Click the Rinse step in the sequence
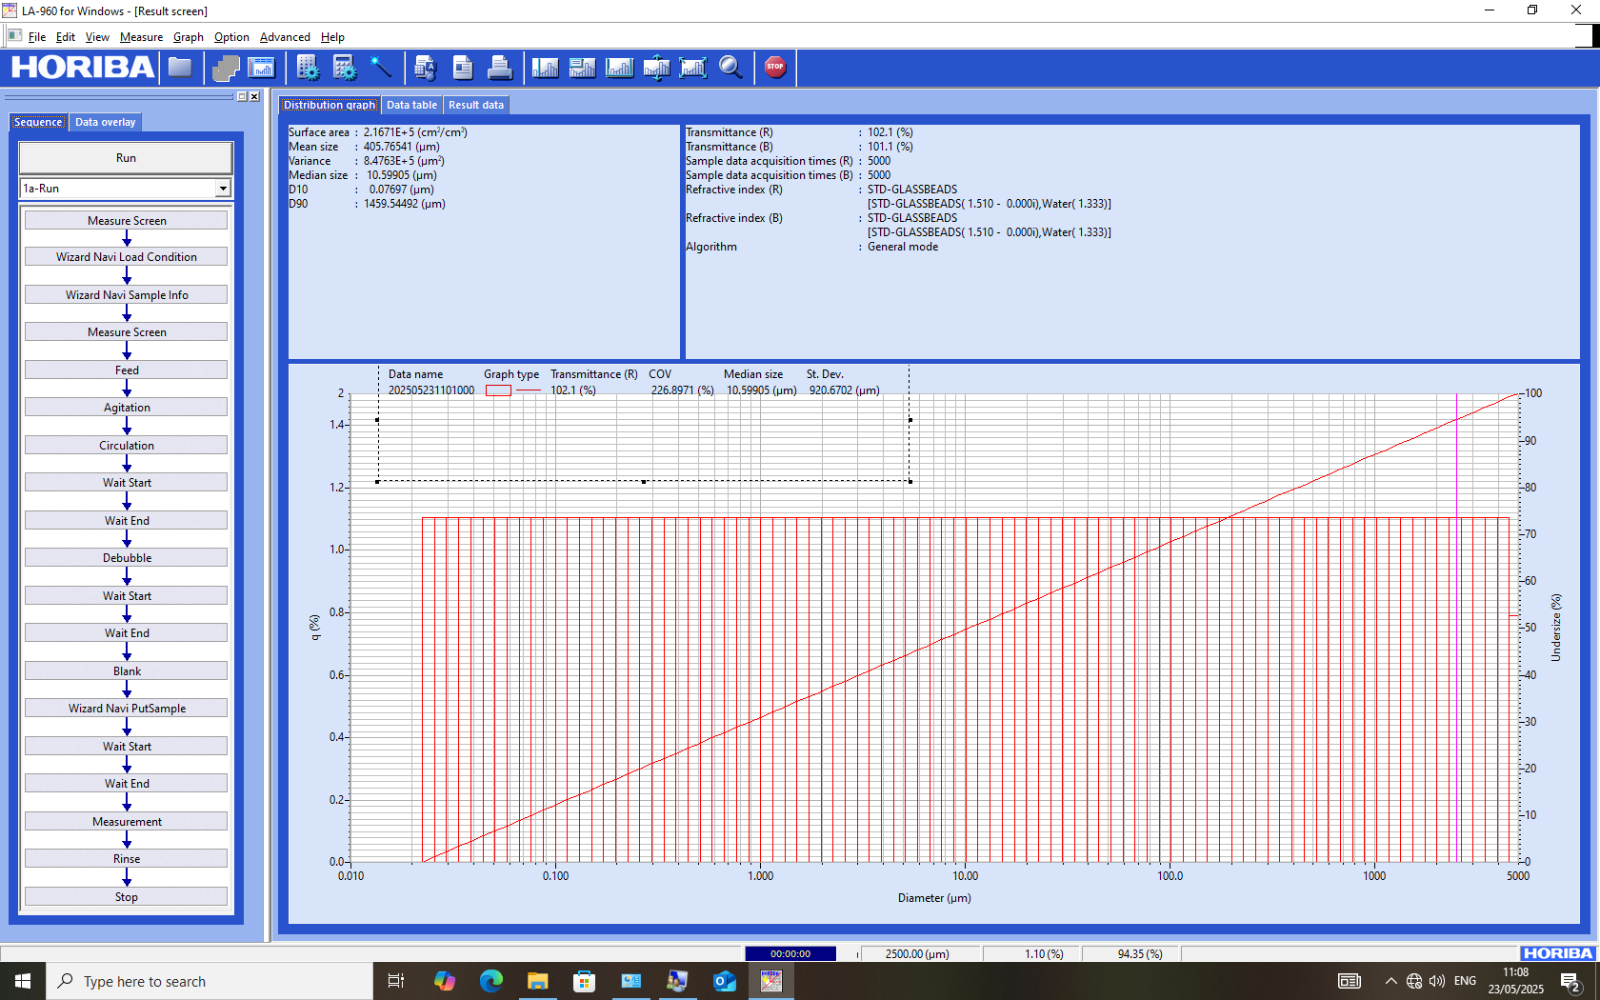This screenshot has width=1600, height=1000. click(x=126, y=858)
